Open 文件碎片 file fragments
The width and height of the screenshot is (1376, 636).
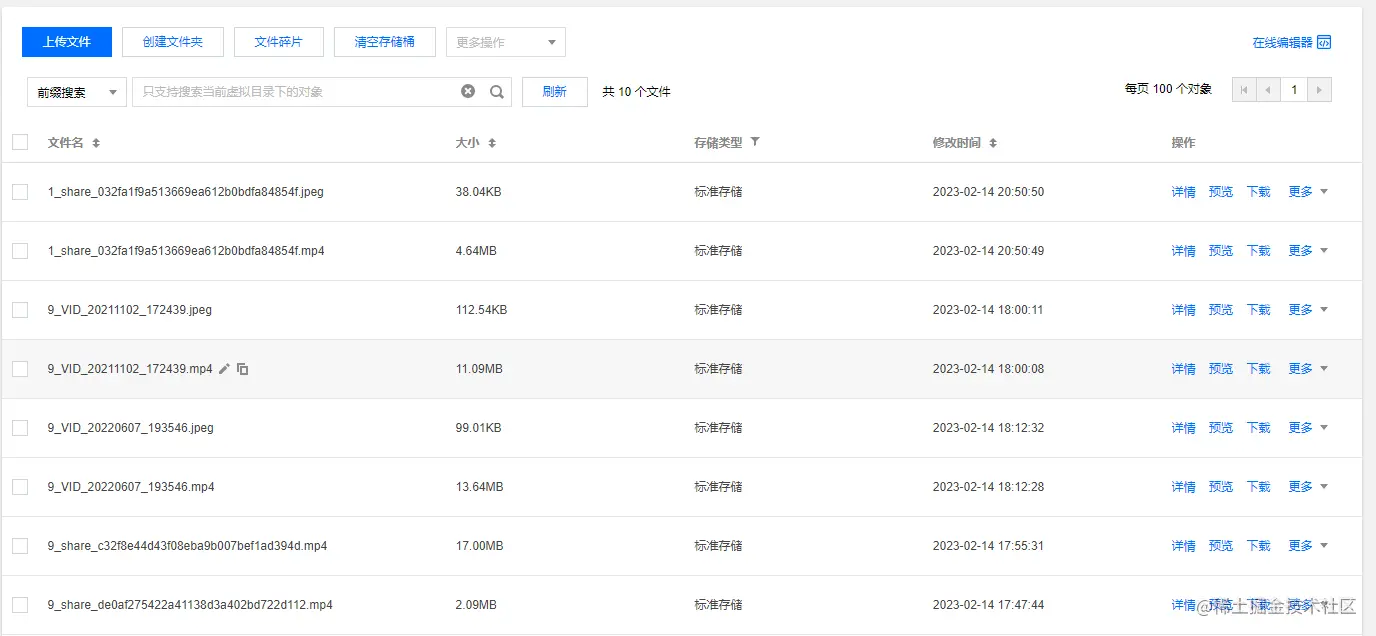pos(279,42)
